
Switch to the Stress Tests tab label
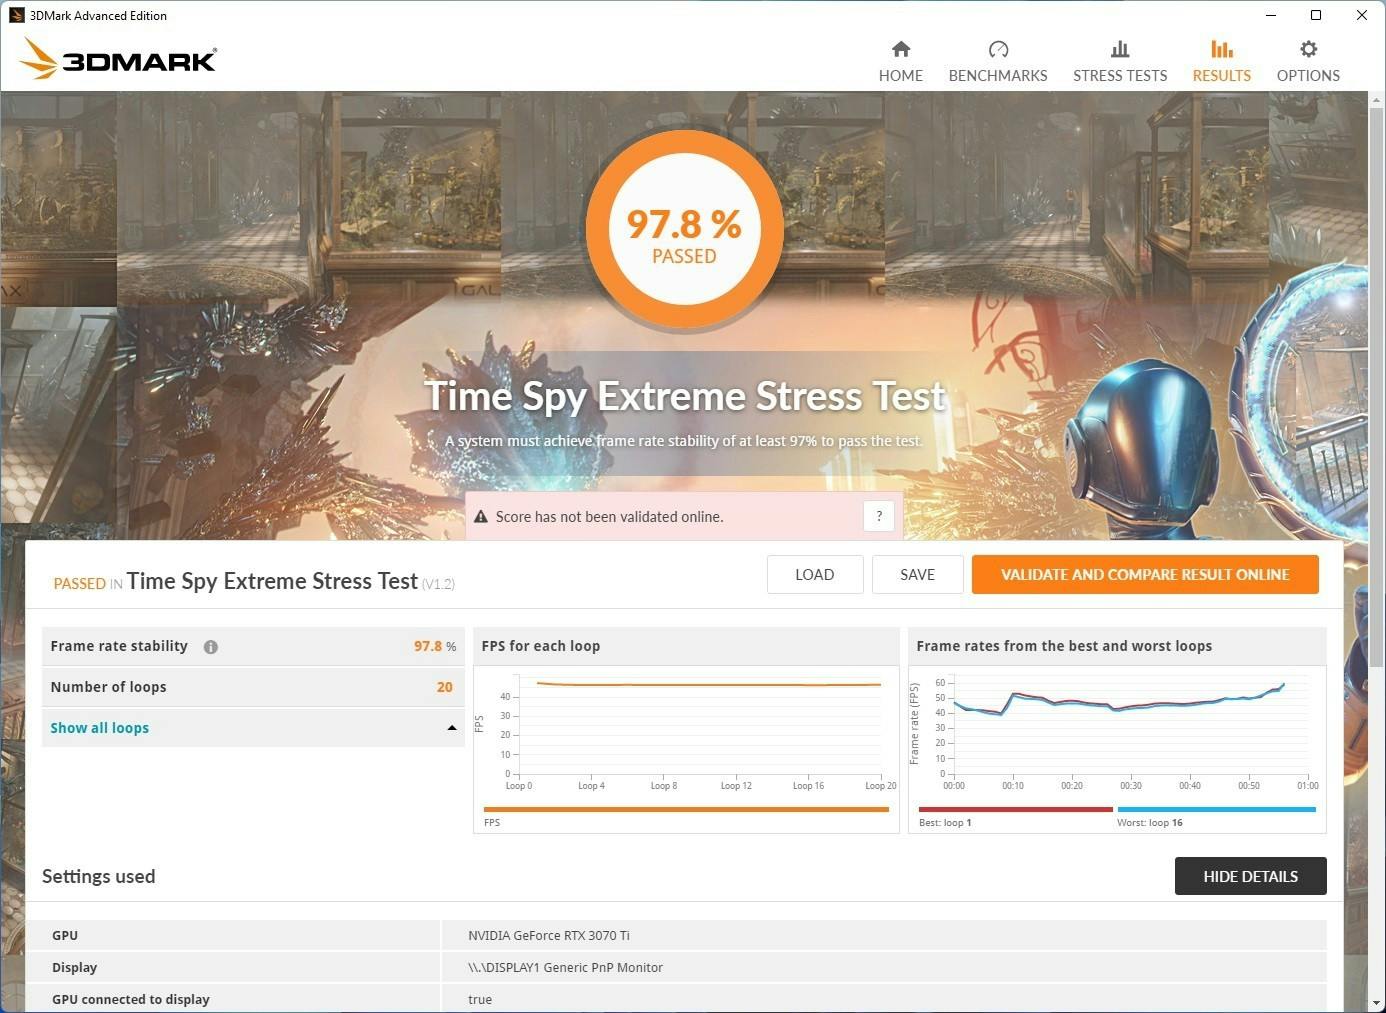click(x=1120, y=76)
